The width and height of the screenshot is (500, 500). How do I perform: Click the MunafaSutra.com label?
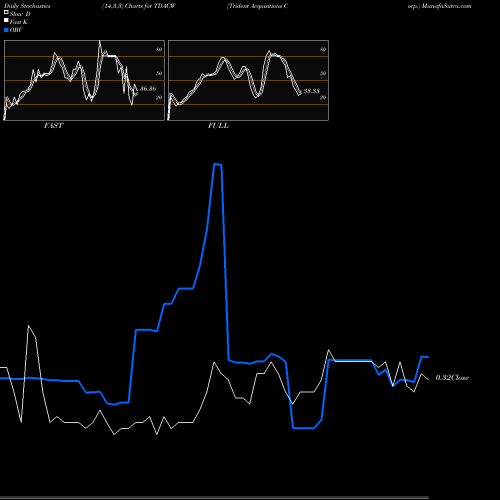coord(446,6)
